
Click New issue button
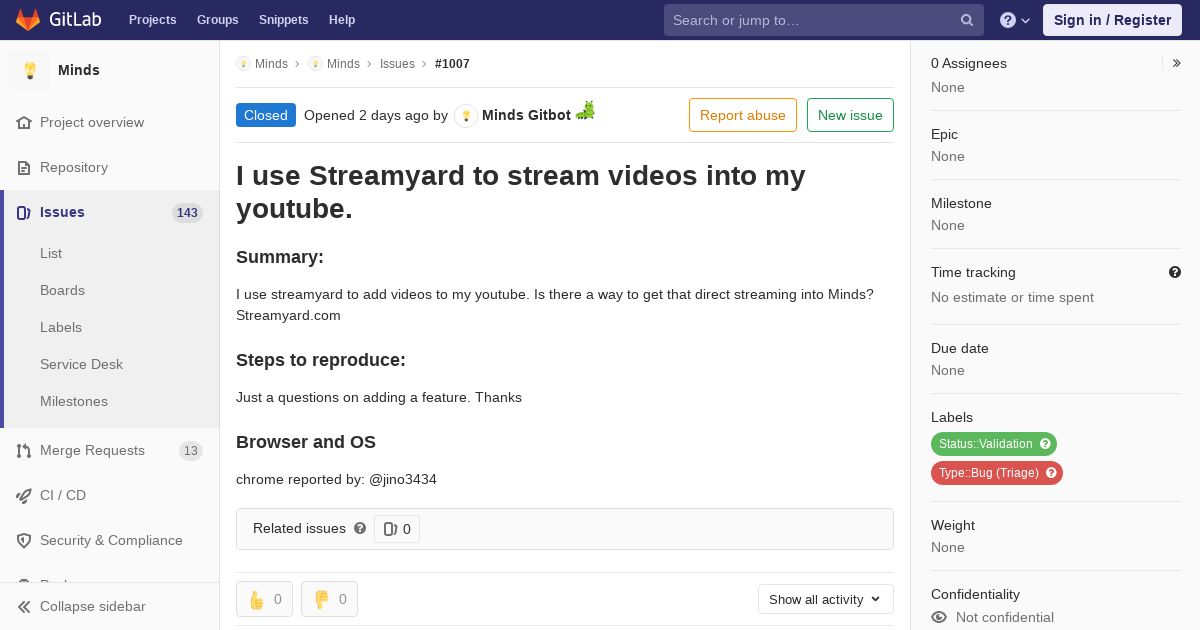(x=850, y=115)
